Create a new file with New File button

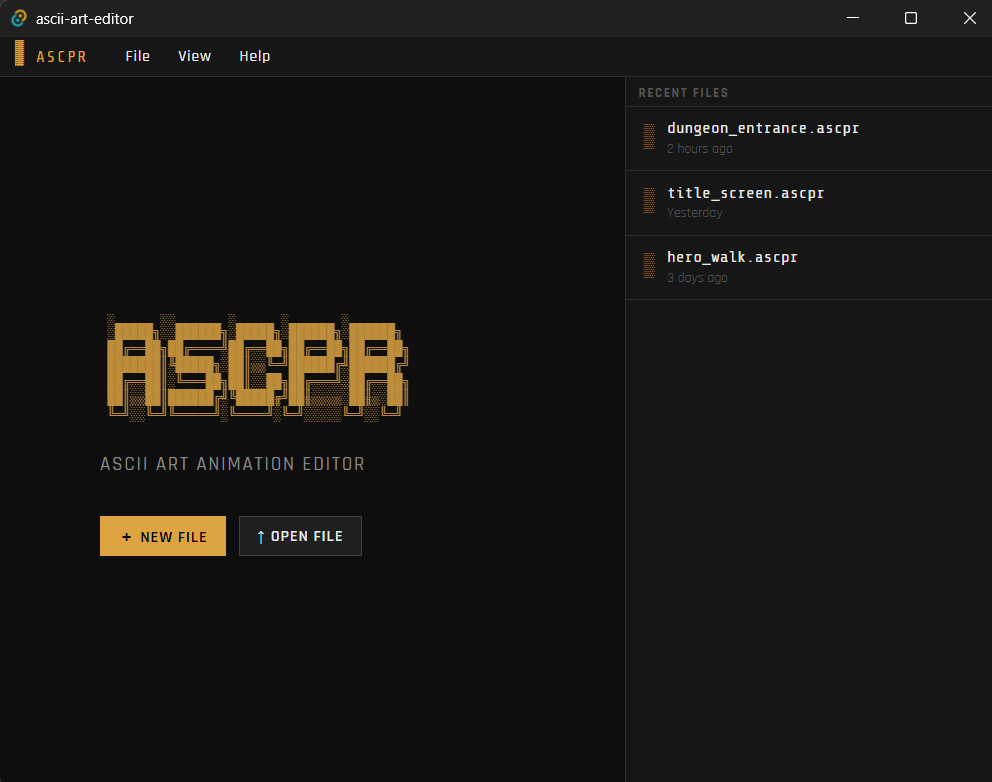[163, 536]
